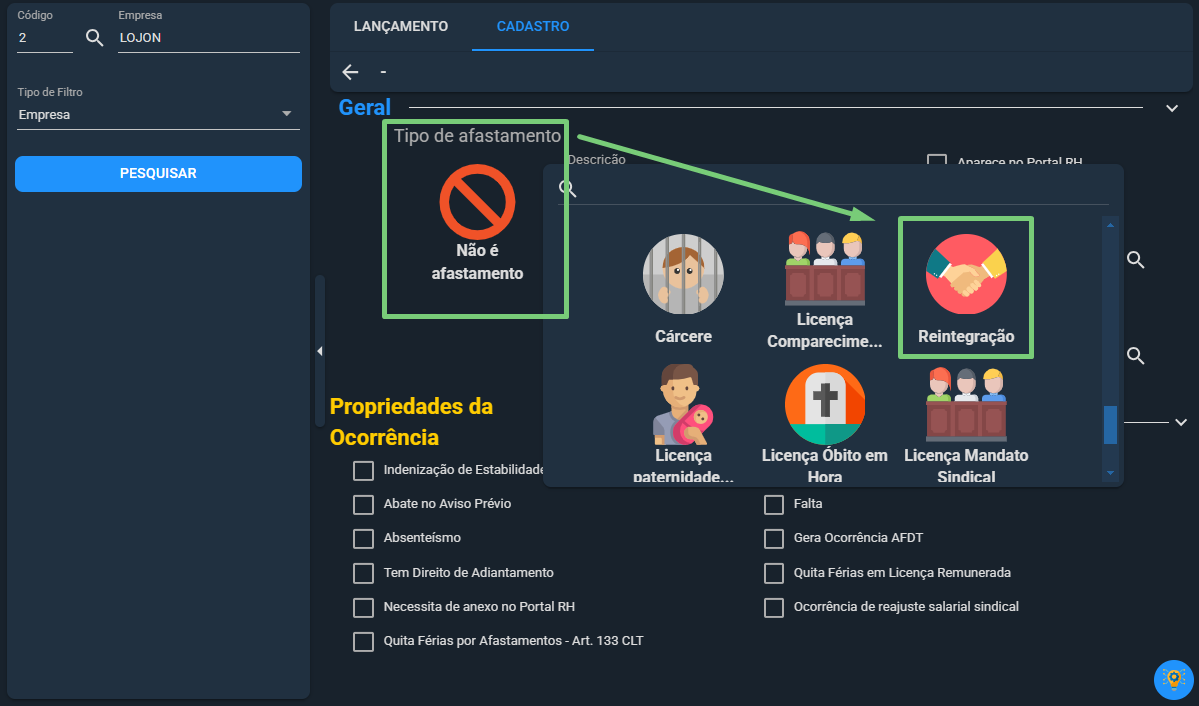Click the upper magnifier icon right of the popup
1199x706 pixels.
[1136, 260]
